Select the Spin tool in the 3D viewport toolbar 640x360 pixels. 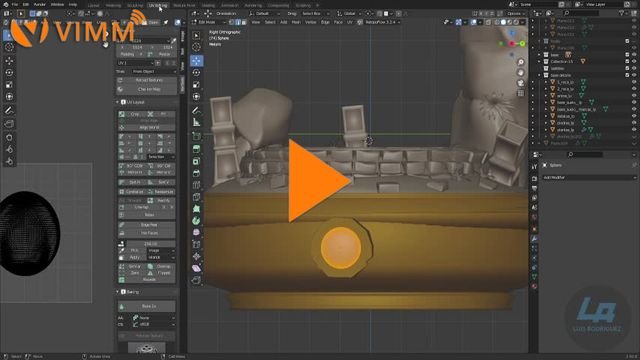pyautogui.click(x=196, y=221)
